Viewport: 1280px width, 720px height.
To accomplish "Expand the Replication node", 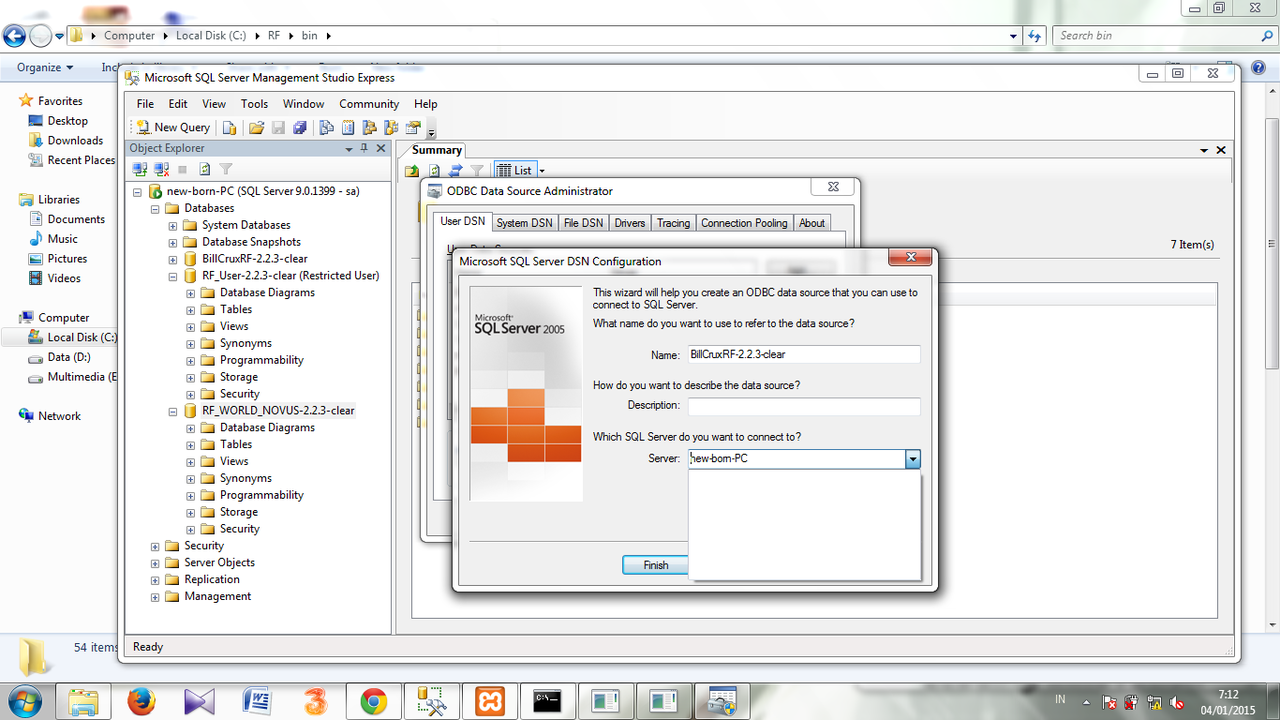I will (155, 580).
